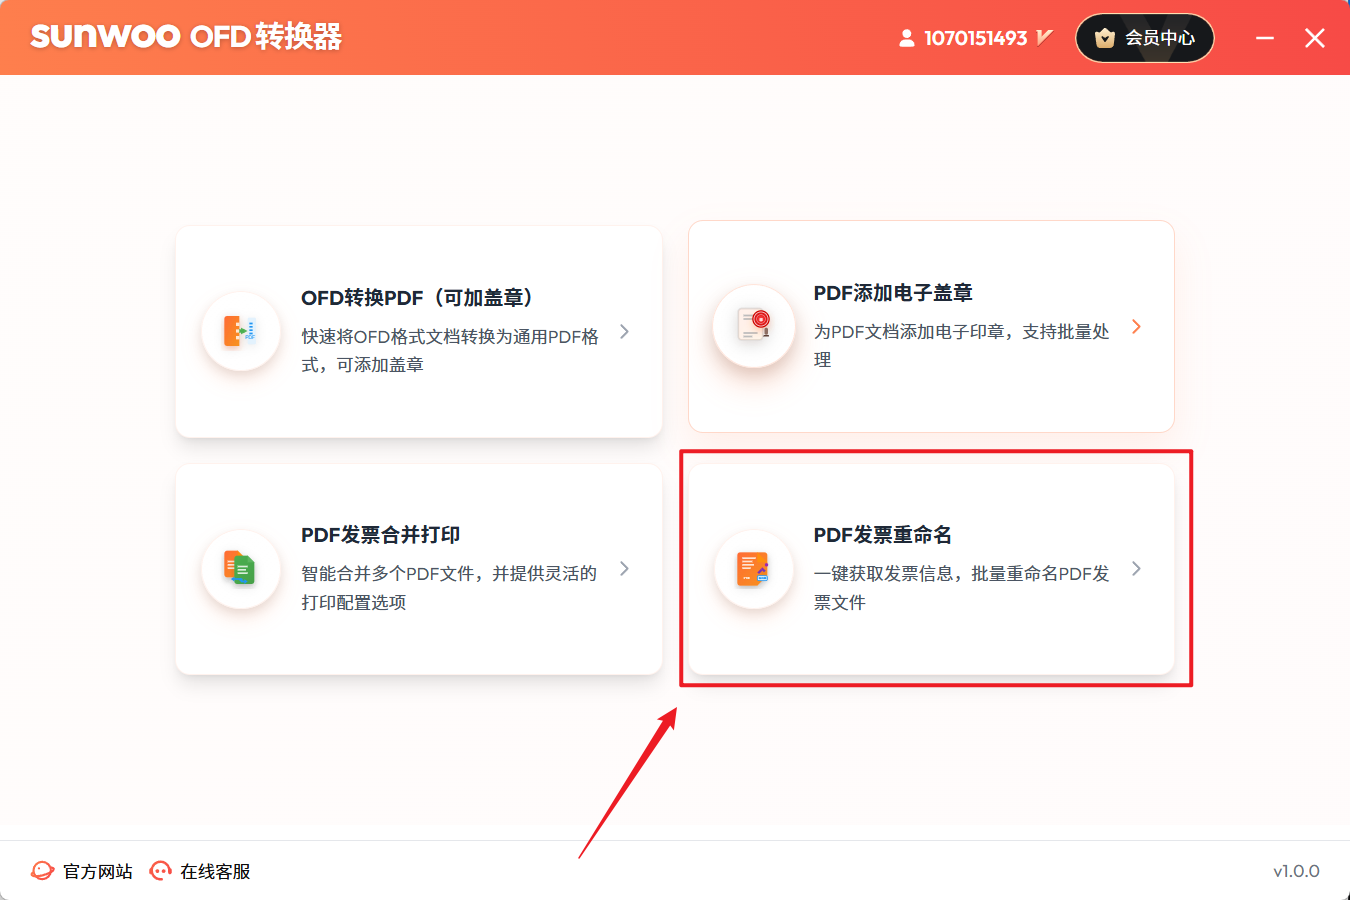Click the description 智能合并多个PDF文件
The image size is (1350, 900).
pos(449,587)
